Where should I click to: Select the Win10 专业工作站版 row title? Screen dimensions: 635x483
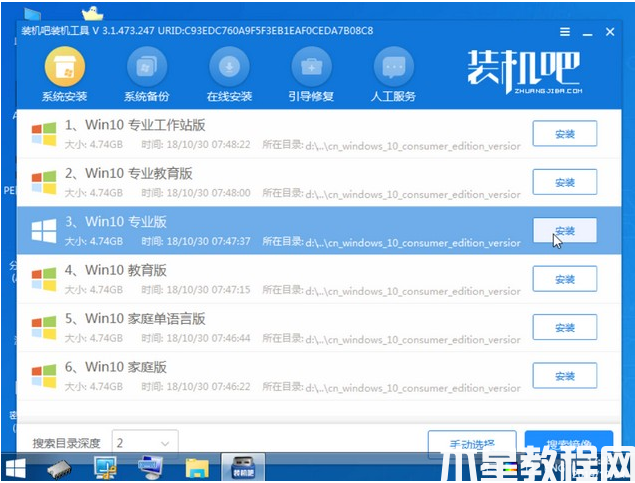[135, 125]
